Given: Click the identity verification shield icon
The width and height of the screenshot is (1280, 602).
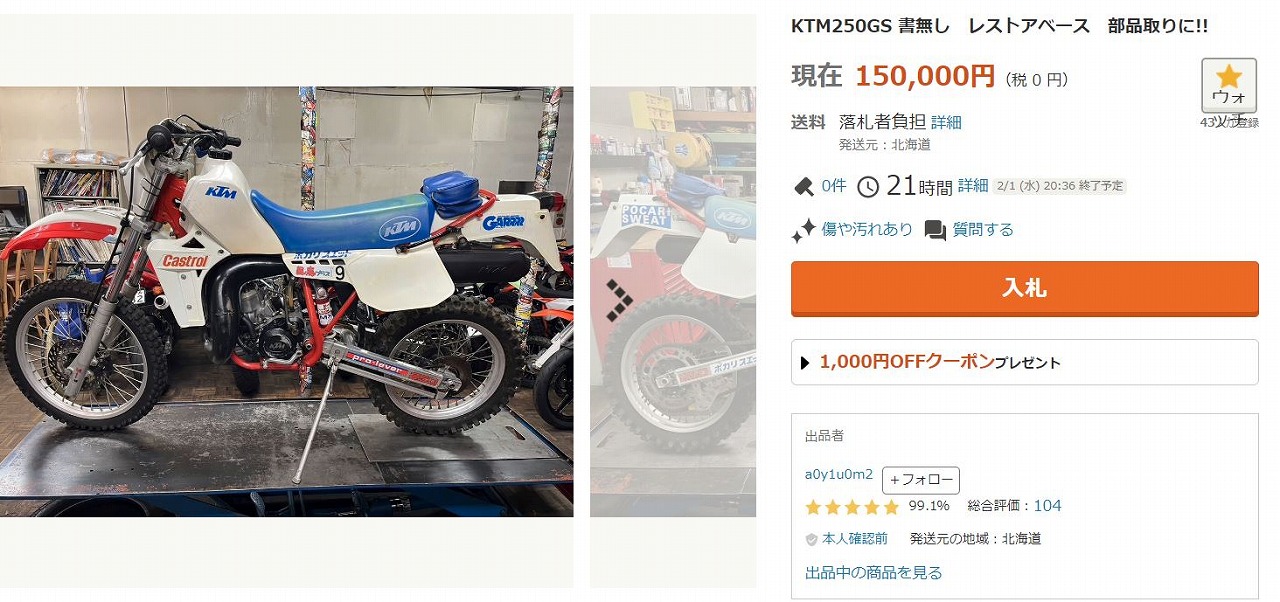Looking at the screenshot, I should (811, 539).
